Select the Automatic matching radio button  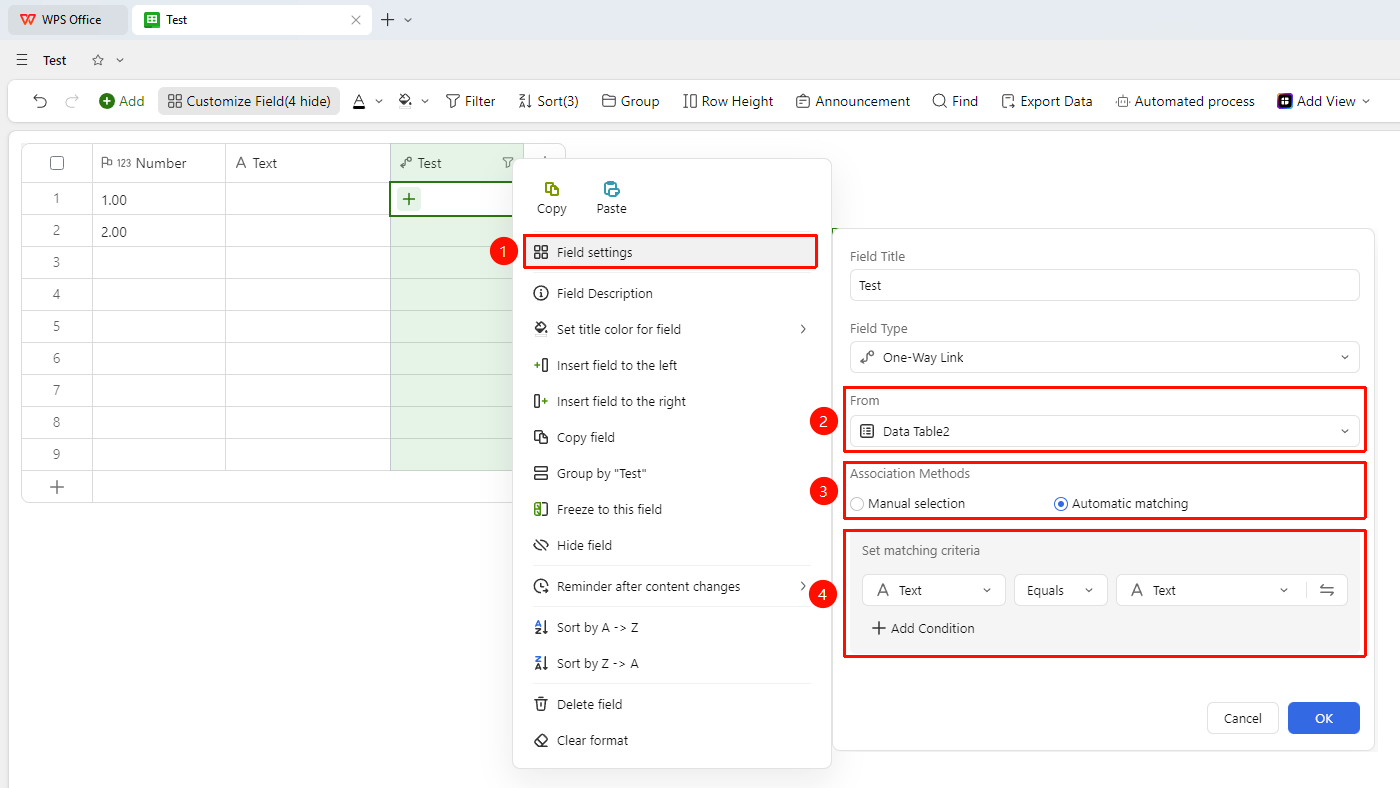pyautogui.click(x=1061, y=504)
